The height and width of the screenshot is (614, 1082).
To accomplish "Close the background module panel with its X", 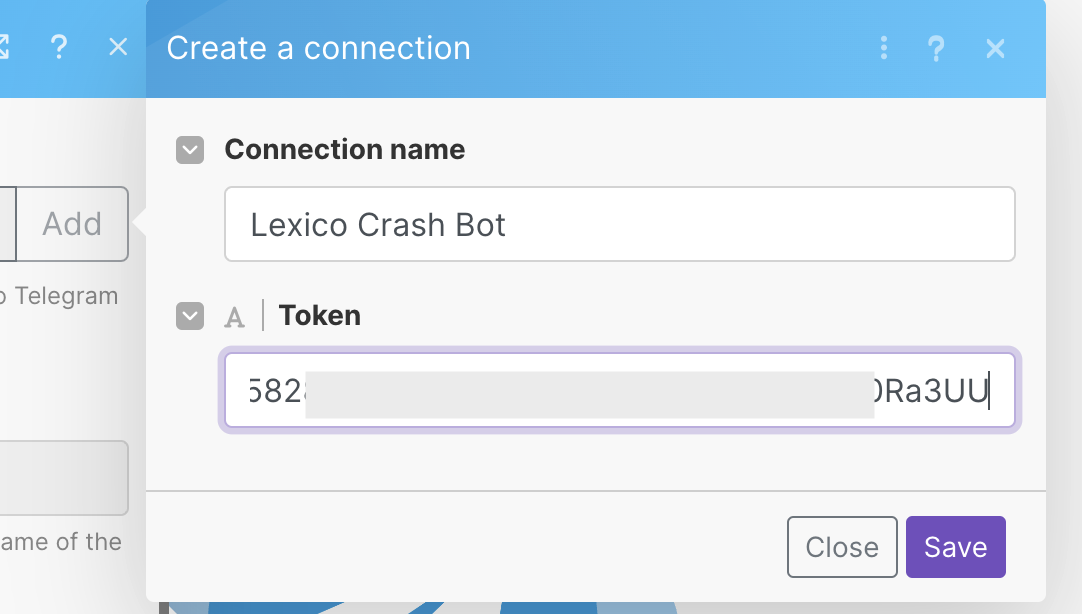I will (118, 47).
